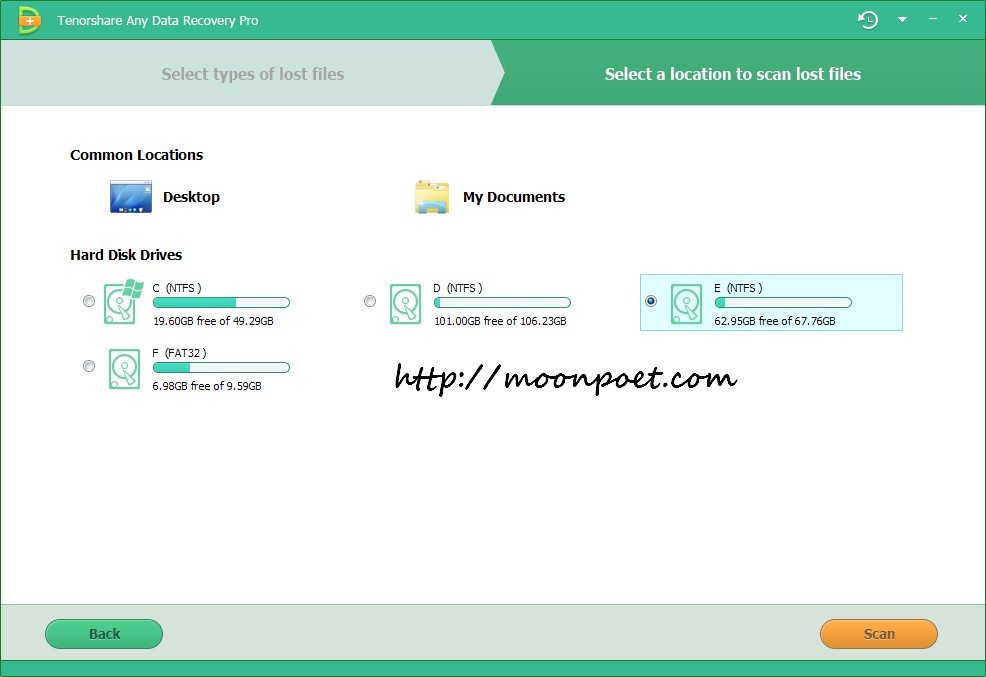Click the F drive disk icon
The width and height of the screenshot is (986, 677).
(x=123, y=368)
